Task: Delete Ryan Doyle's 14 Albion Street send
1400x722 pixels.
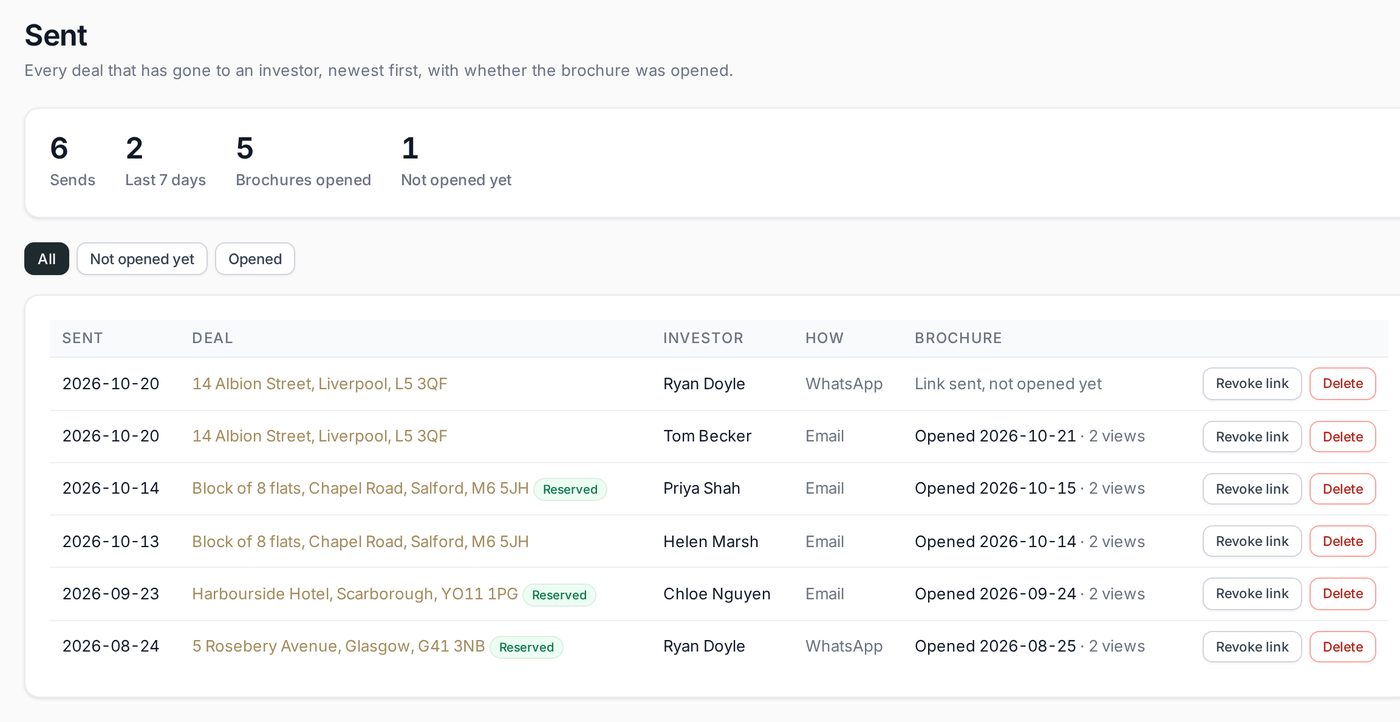Action: [1343, 384]
